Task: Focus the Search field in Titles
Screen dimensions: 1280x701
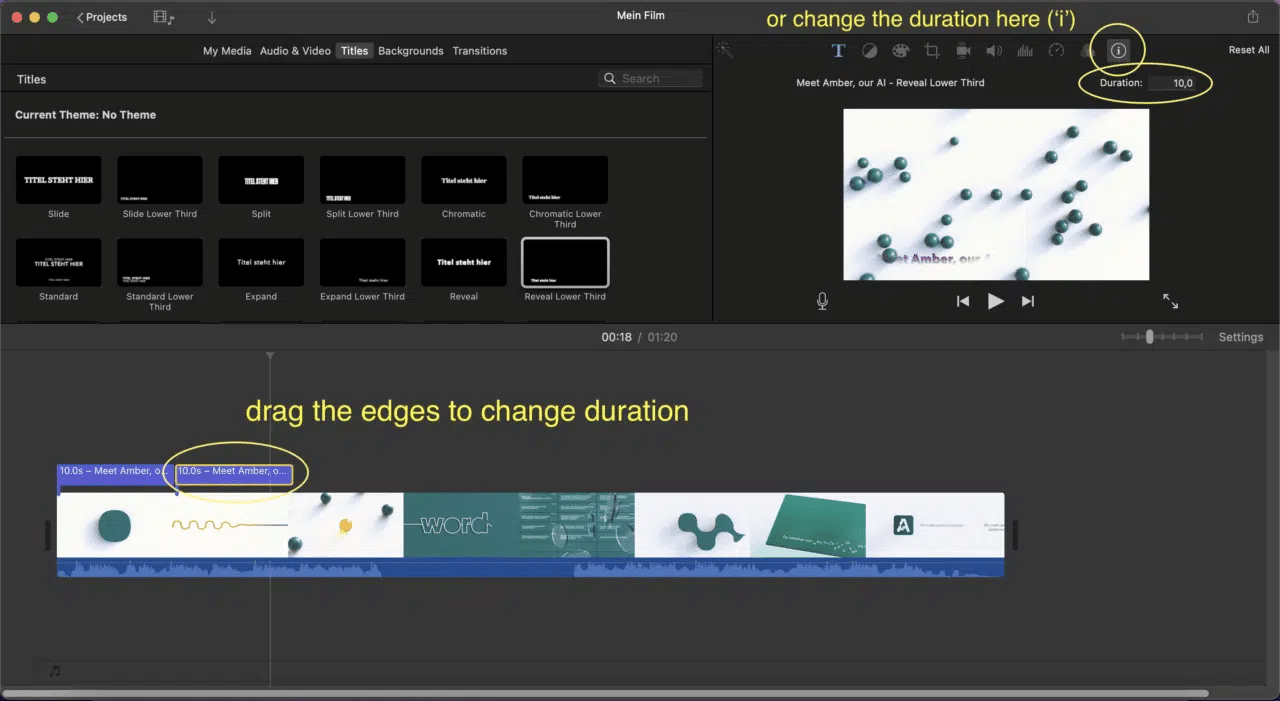Action: pos(651,79)
